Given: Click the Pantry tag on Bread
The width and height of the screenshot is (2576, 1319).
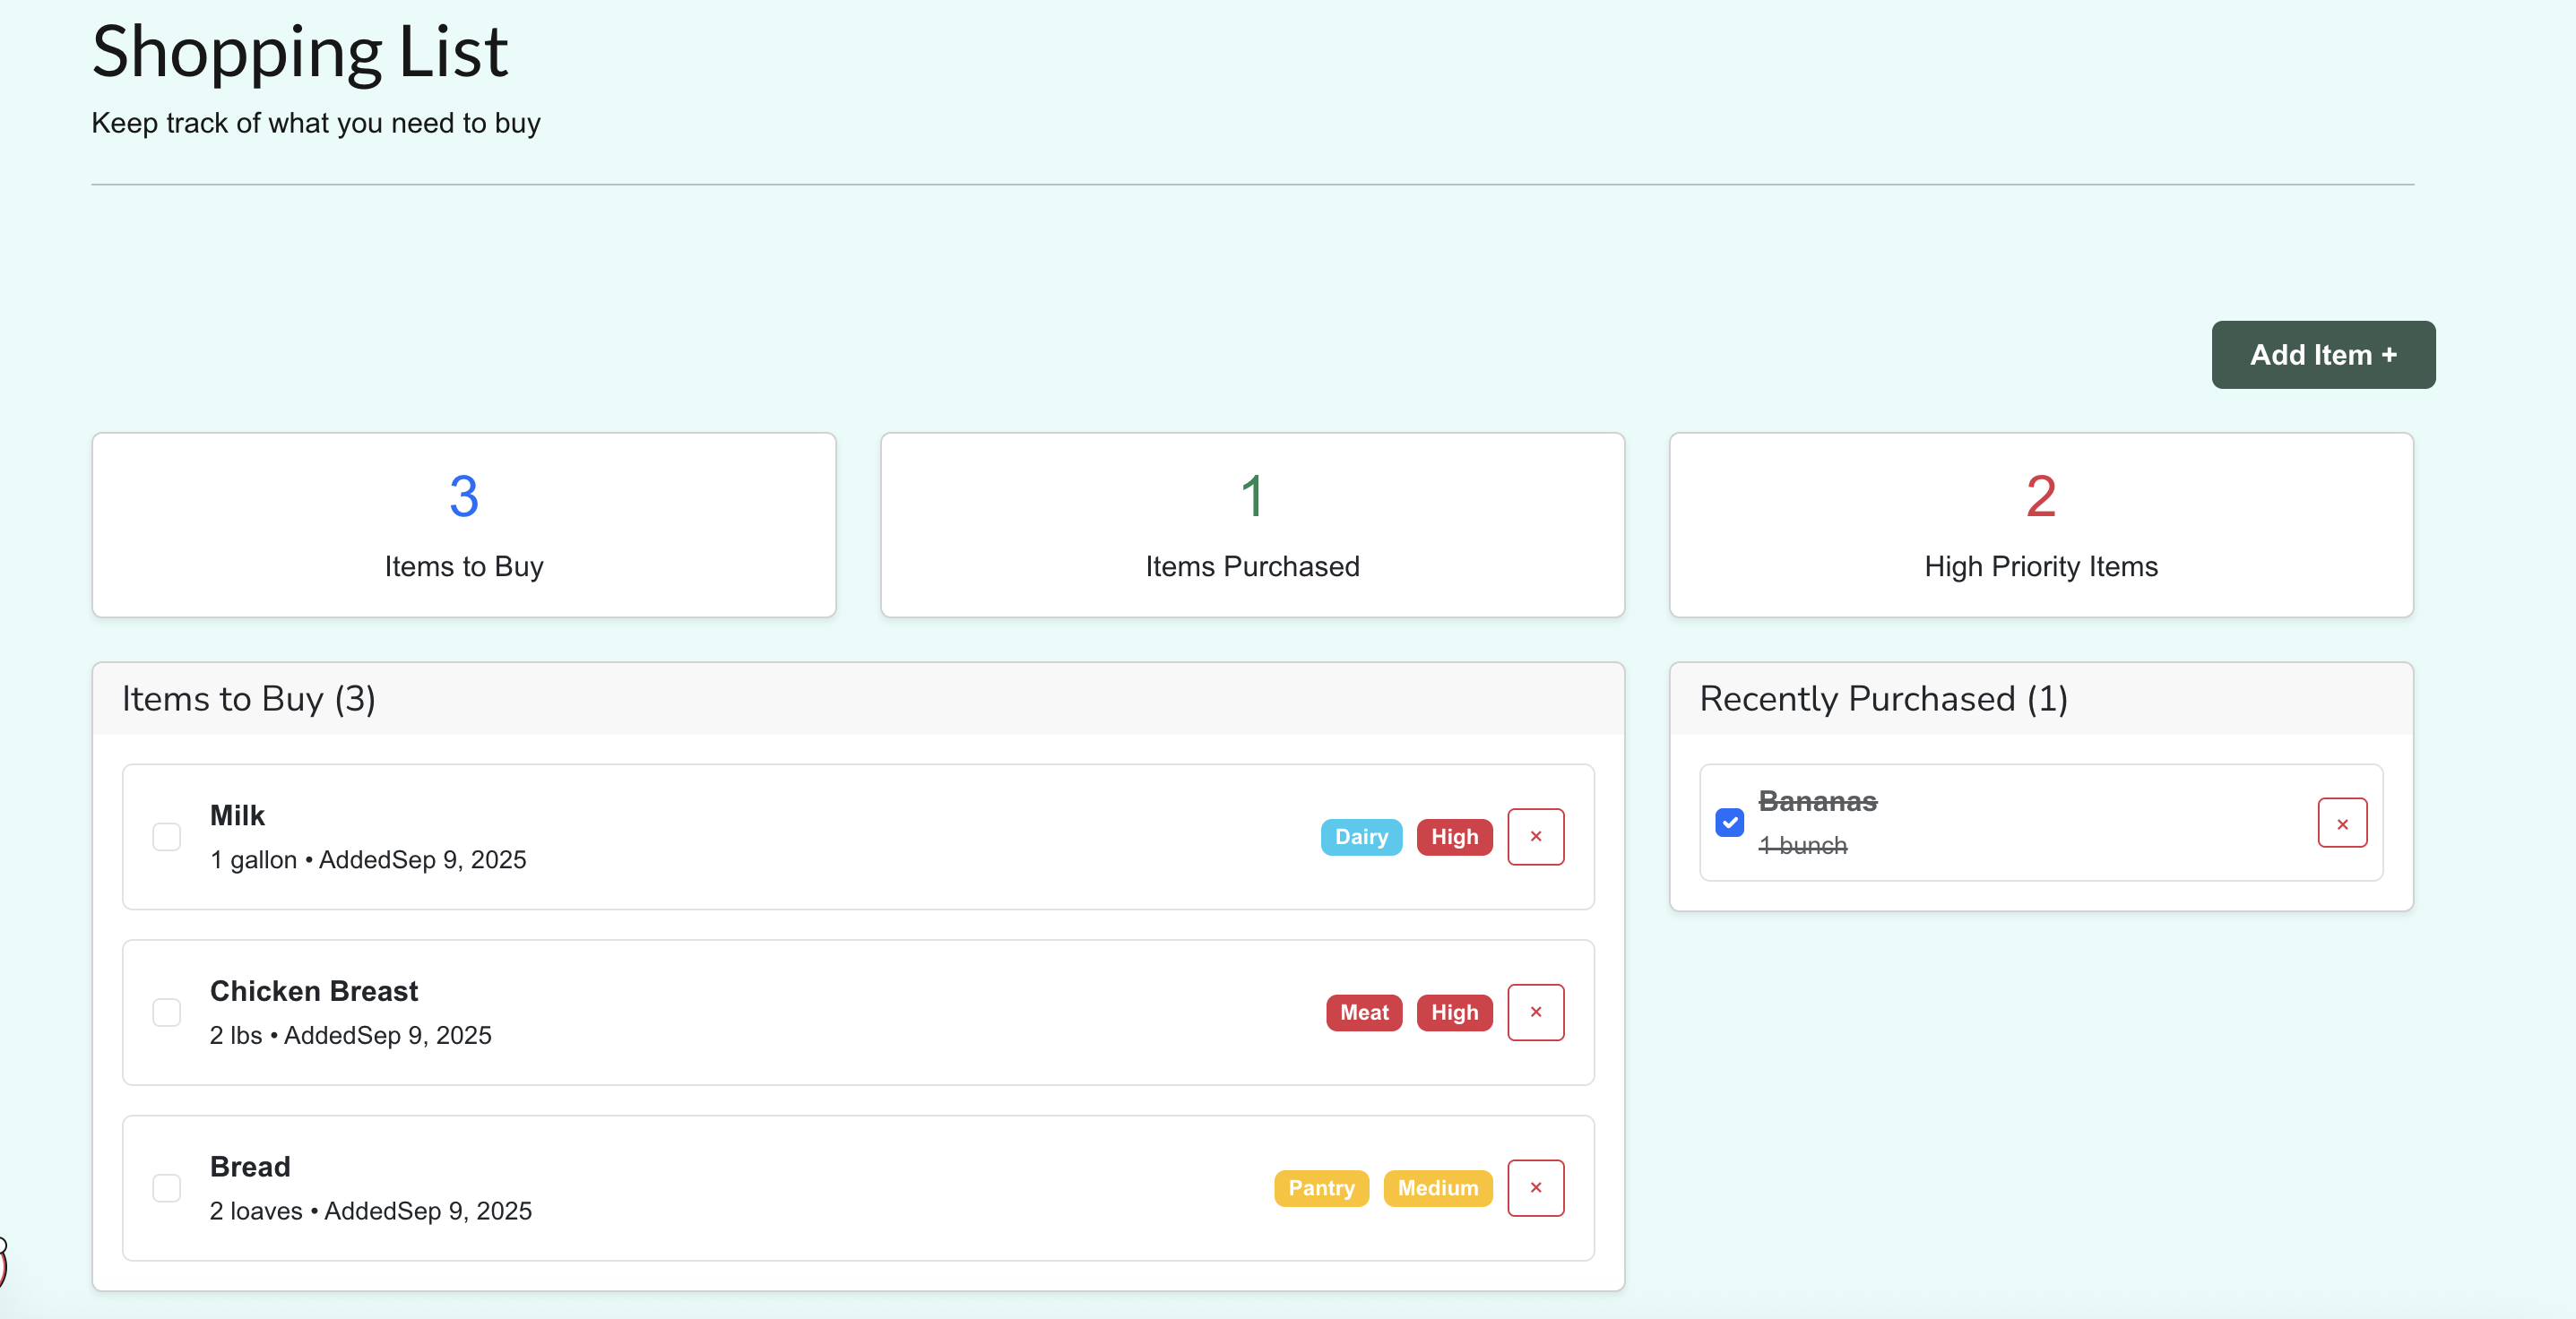Looking at the screenshot, I should pyautogui.click(x=1320, y=1188).
